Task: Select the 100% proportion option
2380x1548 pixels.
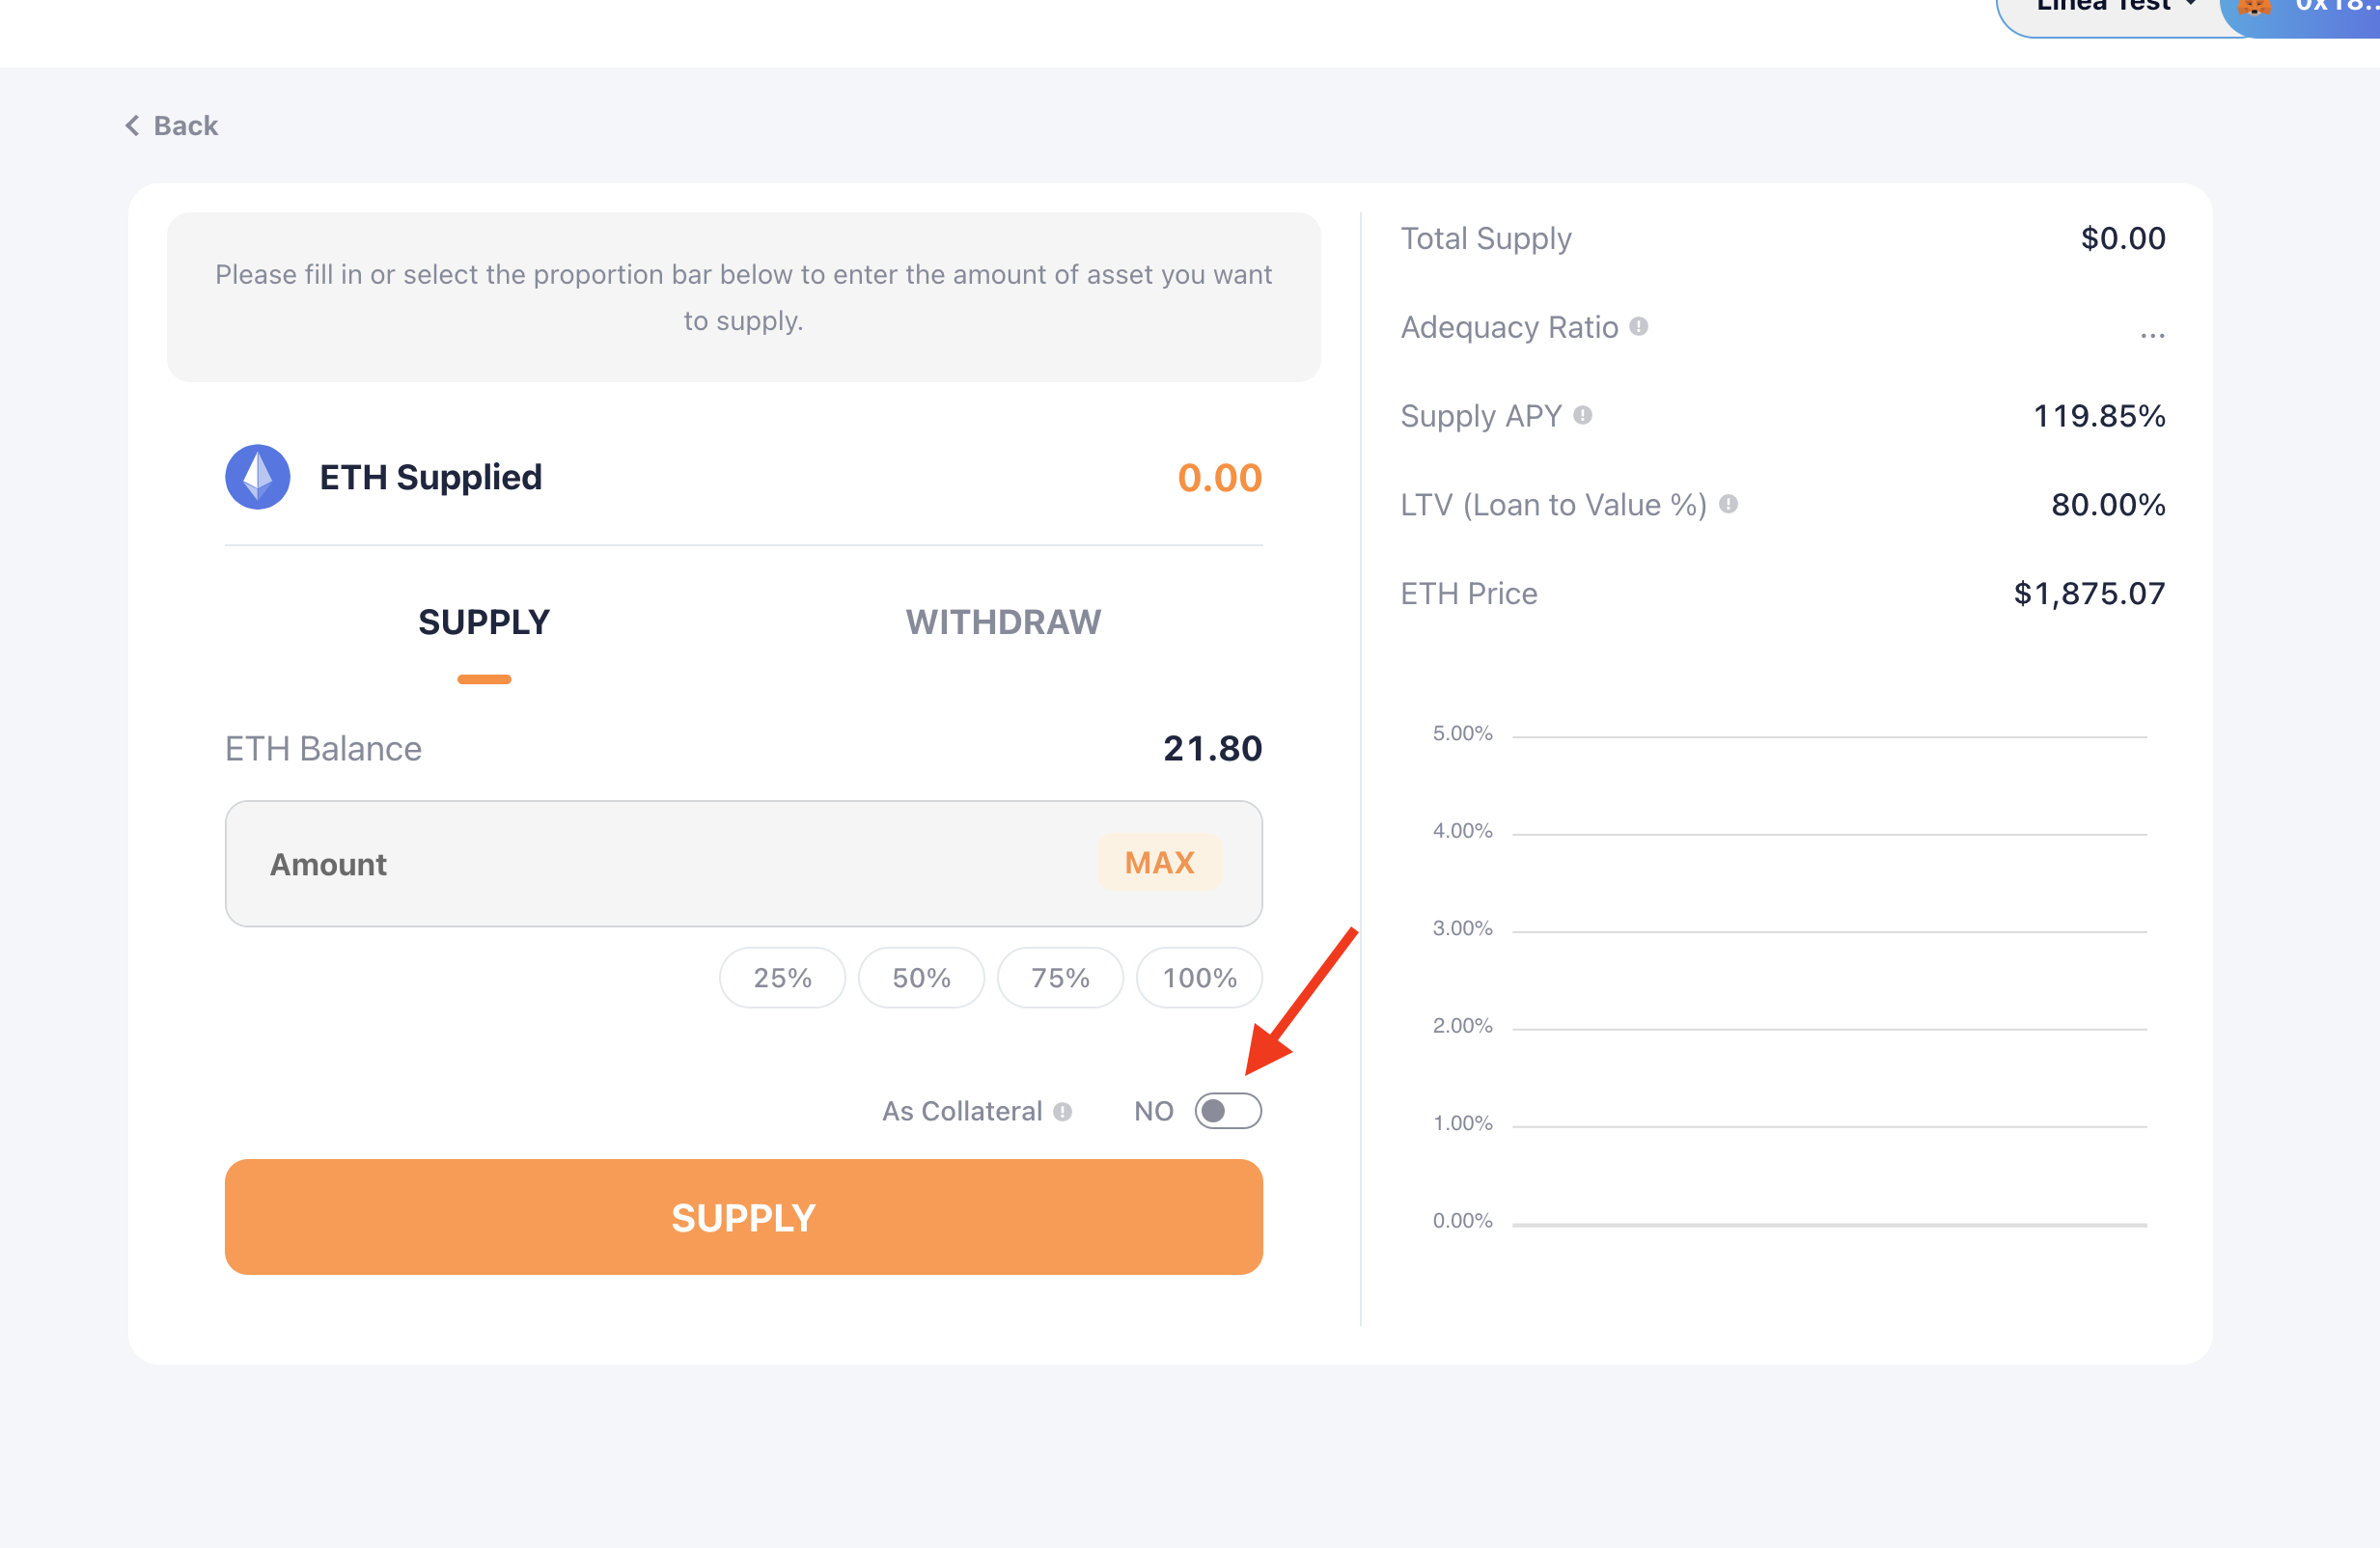Action: coord(1199,977)
